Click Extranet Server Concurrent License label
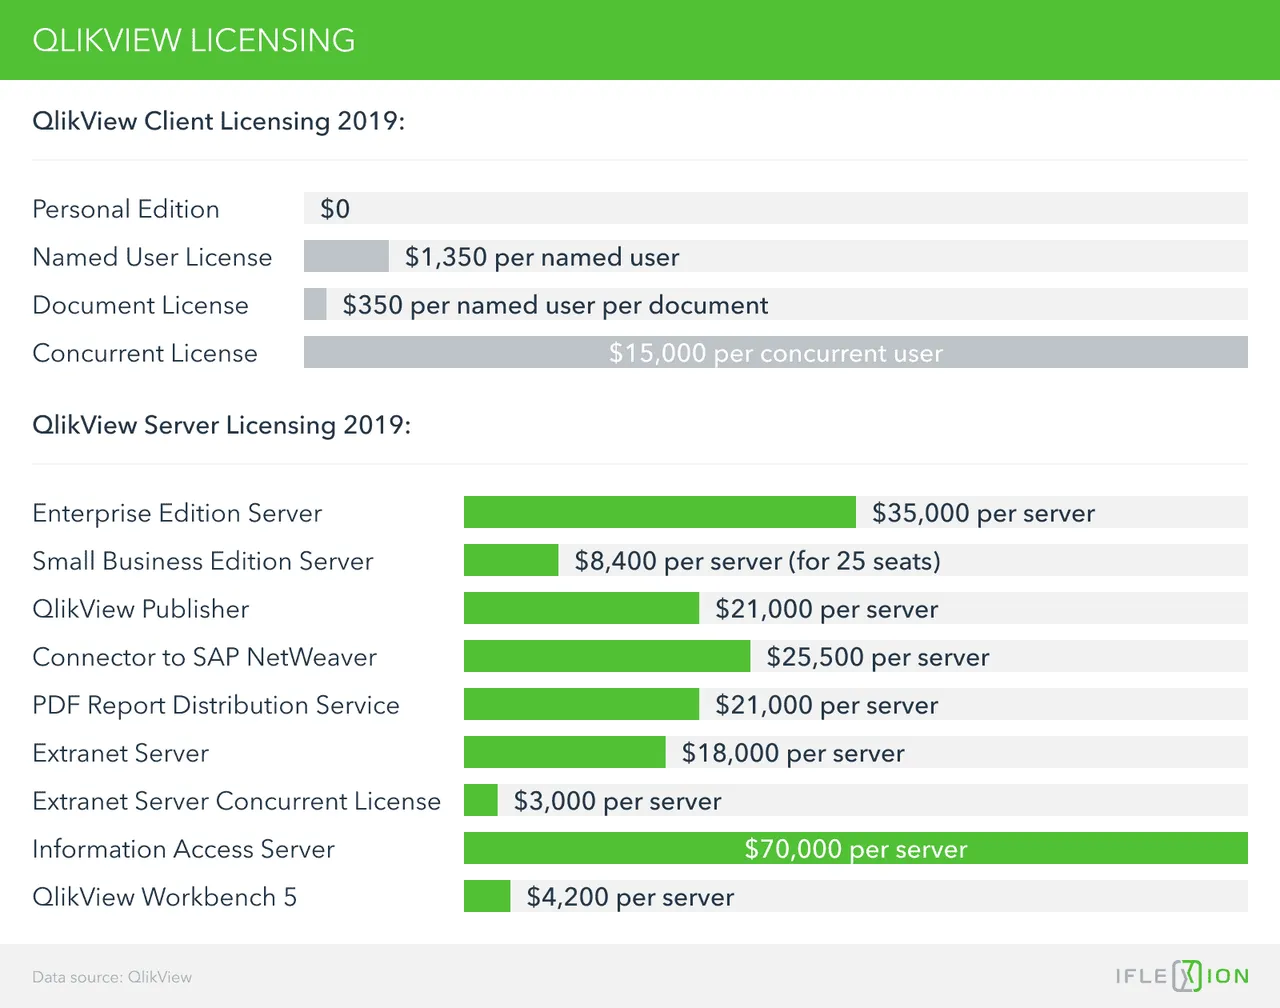 [237, 801]
